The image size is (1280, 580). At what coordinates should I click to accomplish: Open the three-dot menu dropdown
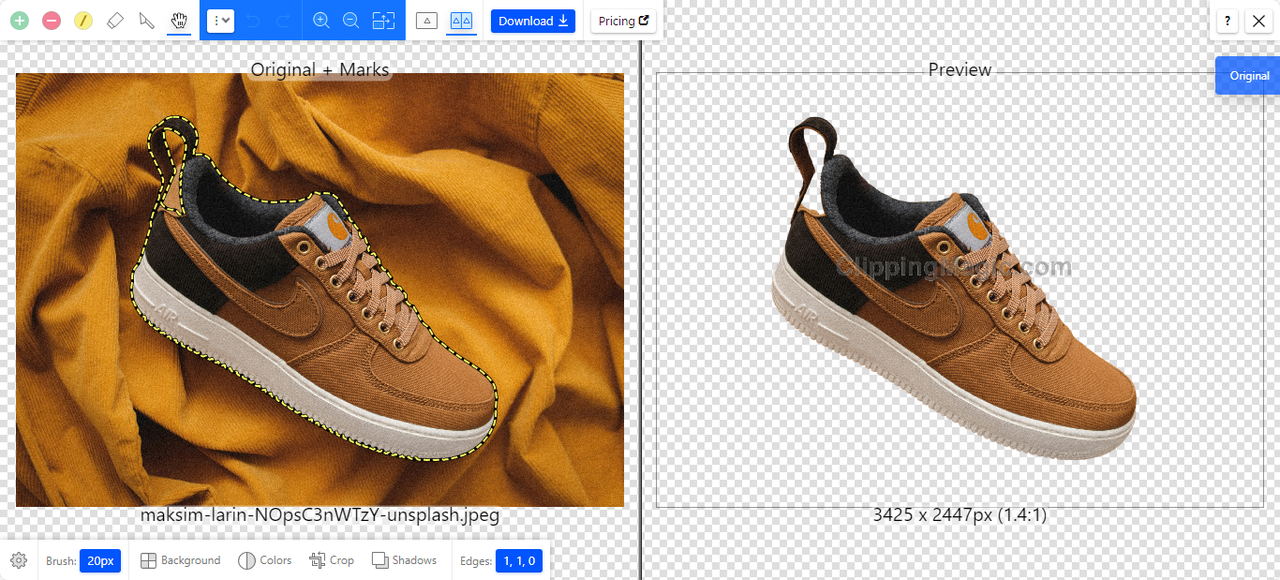221,20
